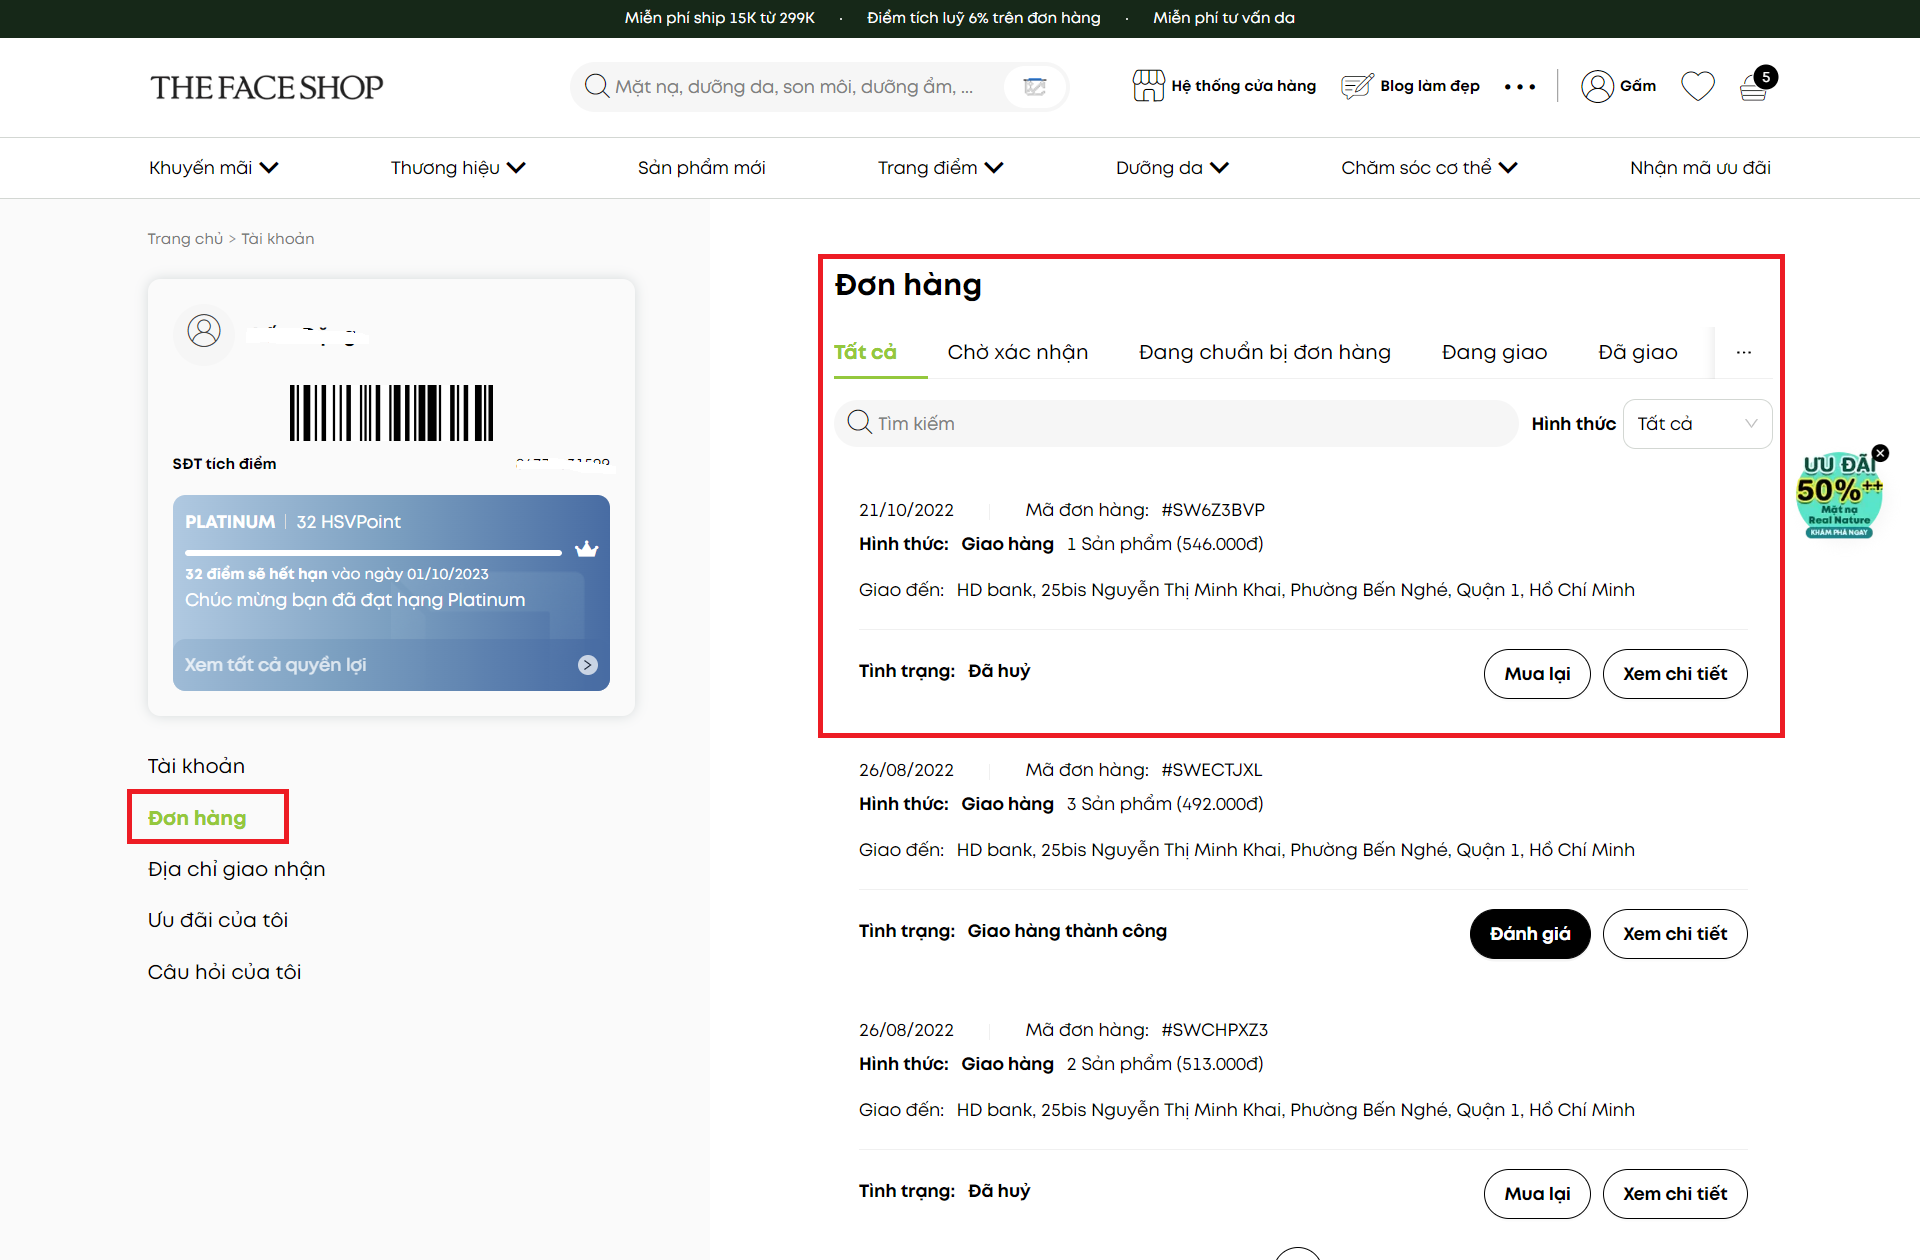Switch to Chờ xác nhận tab
The width and height of the screenshot is (1920, 1260).
click(x=1018, y=352)
